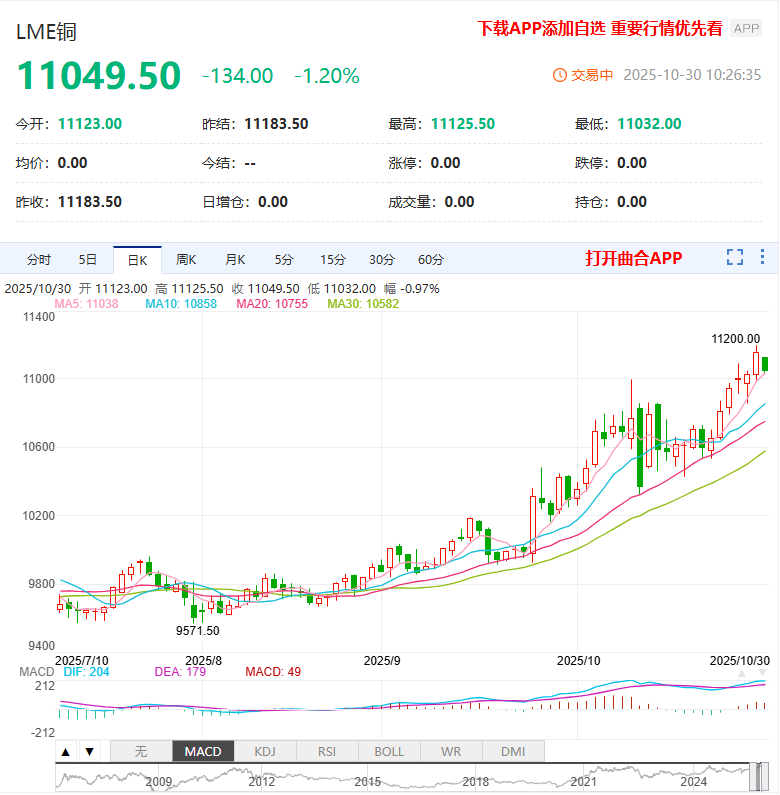Click the 最低 value 11032.00
The height and width of the screenshot is (795, 780).
tap(650, 124)
